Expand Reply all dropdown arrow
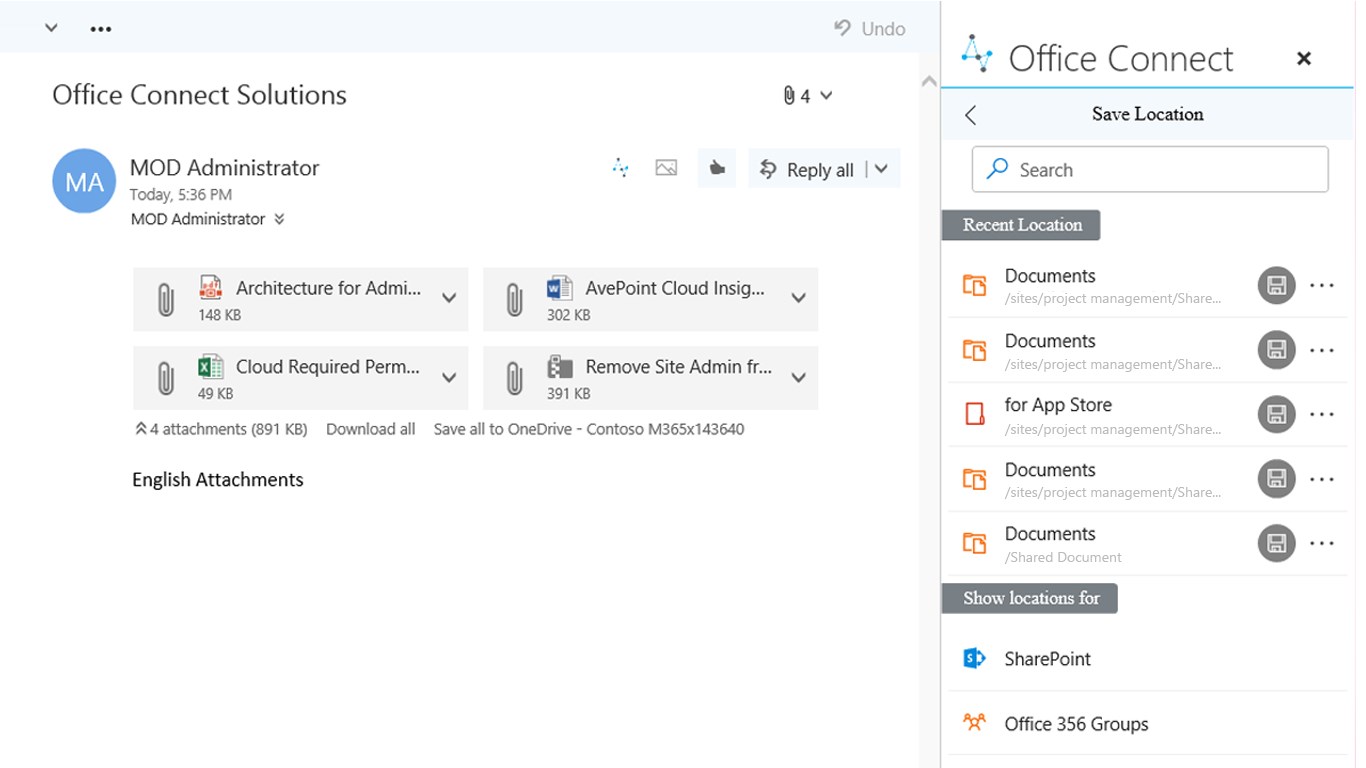 [x=881, y=169]
